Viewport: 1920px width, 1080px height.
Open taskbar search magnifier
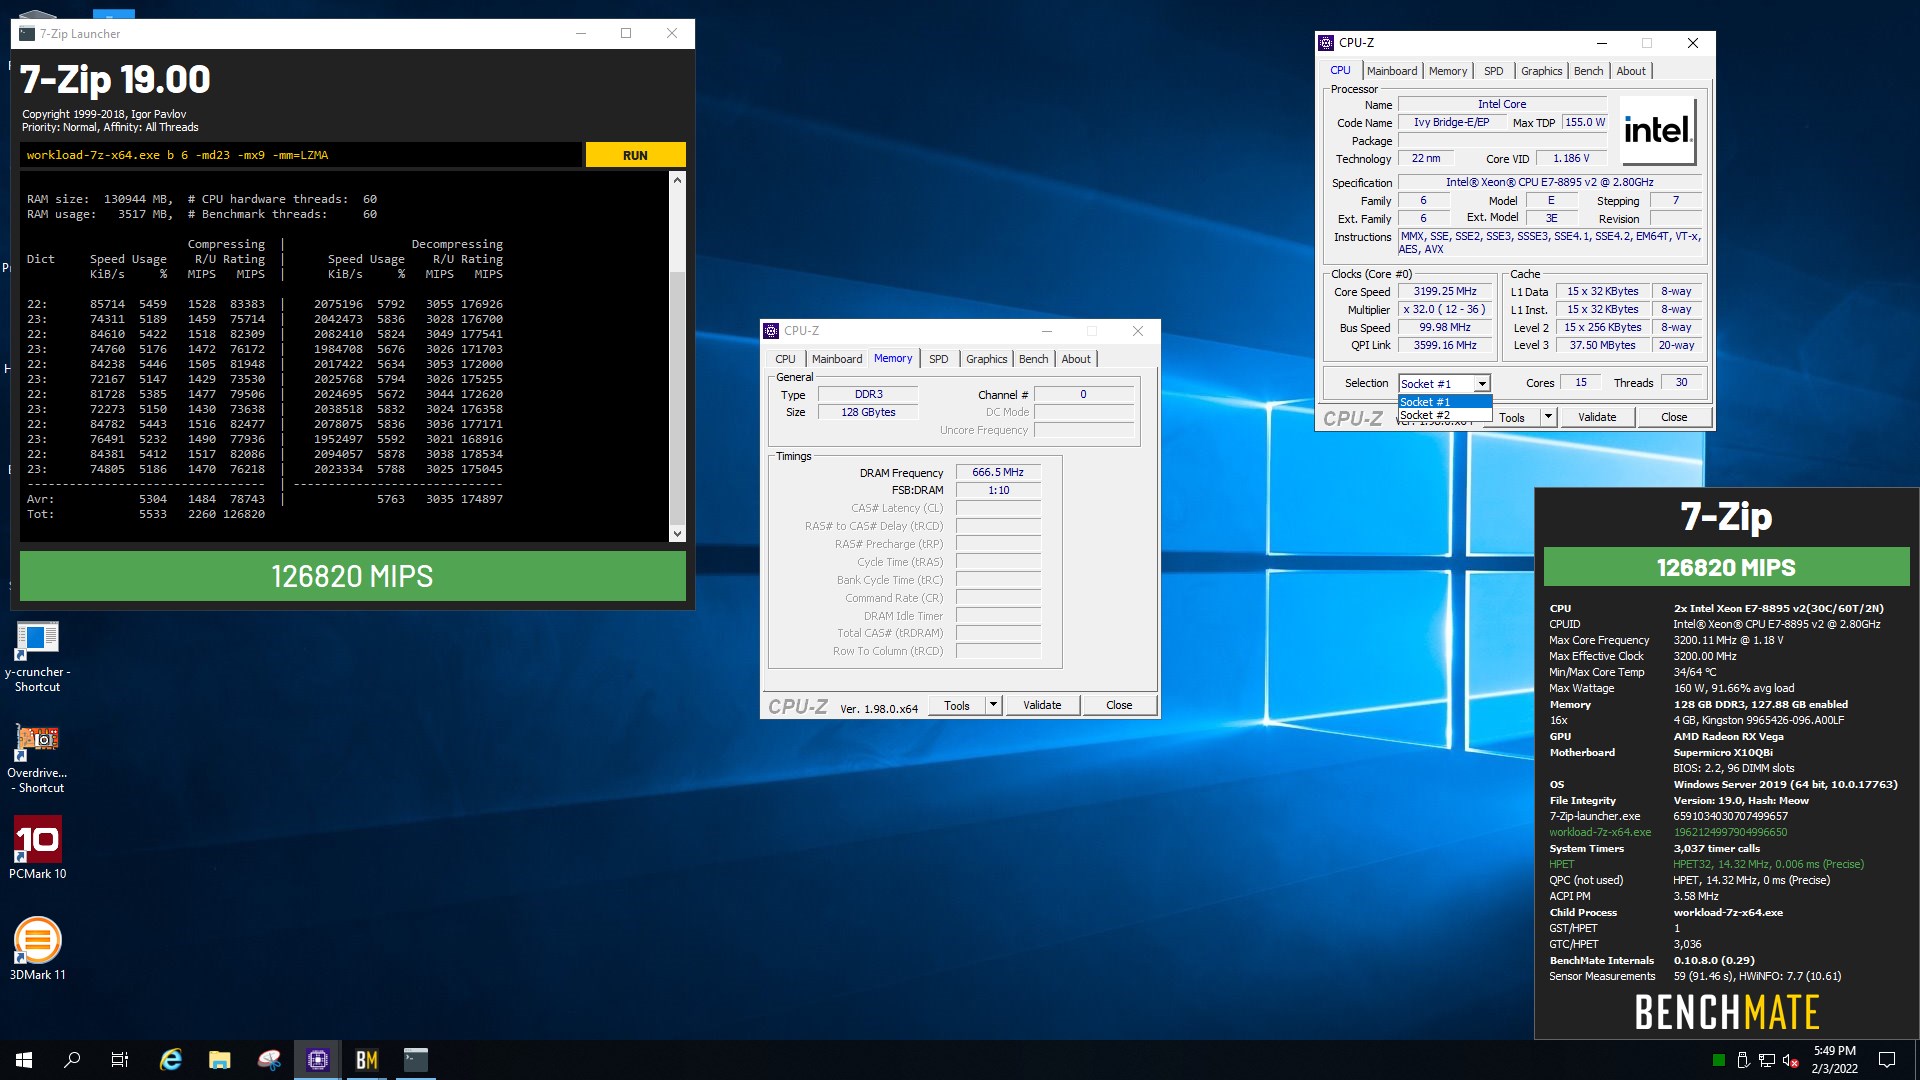click(x=72, y=1060)
